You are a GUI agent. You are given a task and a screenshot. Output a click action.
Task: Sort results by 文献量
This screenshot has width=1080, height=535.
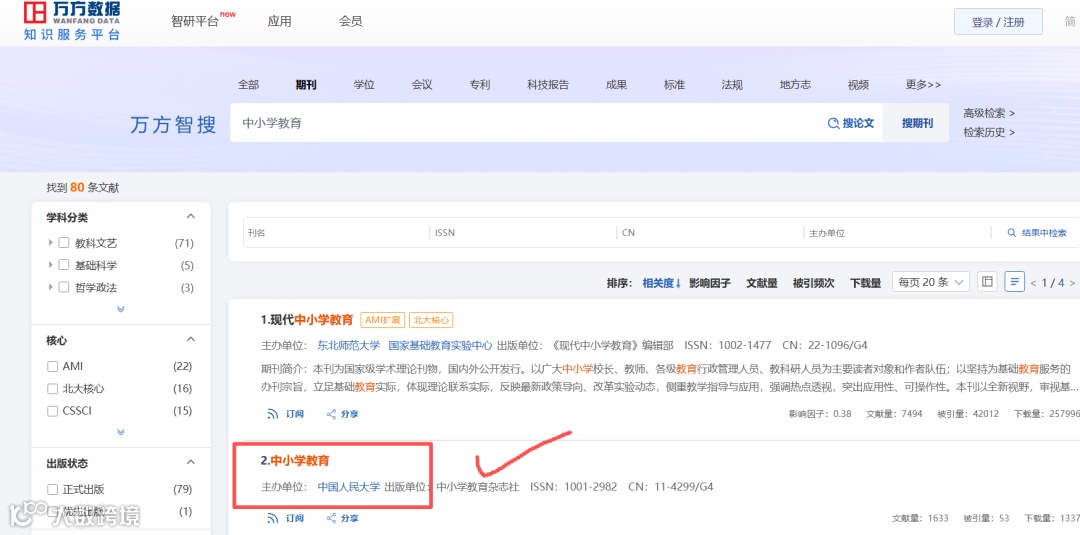coord(762,283)
